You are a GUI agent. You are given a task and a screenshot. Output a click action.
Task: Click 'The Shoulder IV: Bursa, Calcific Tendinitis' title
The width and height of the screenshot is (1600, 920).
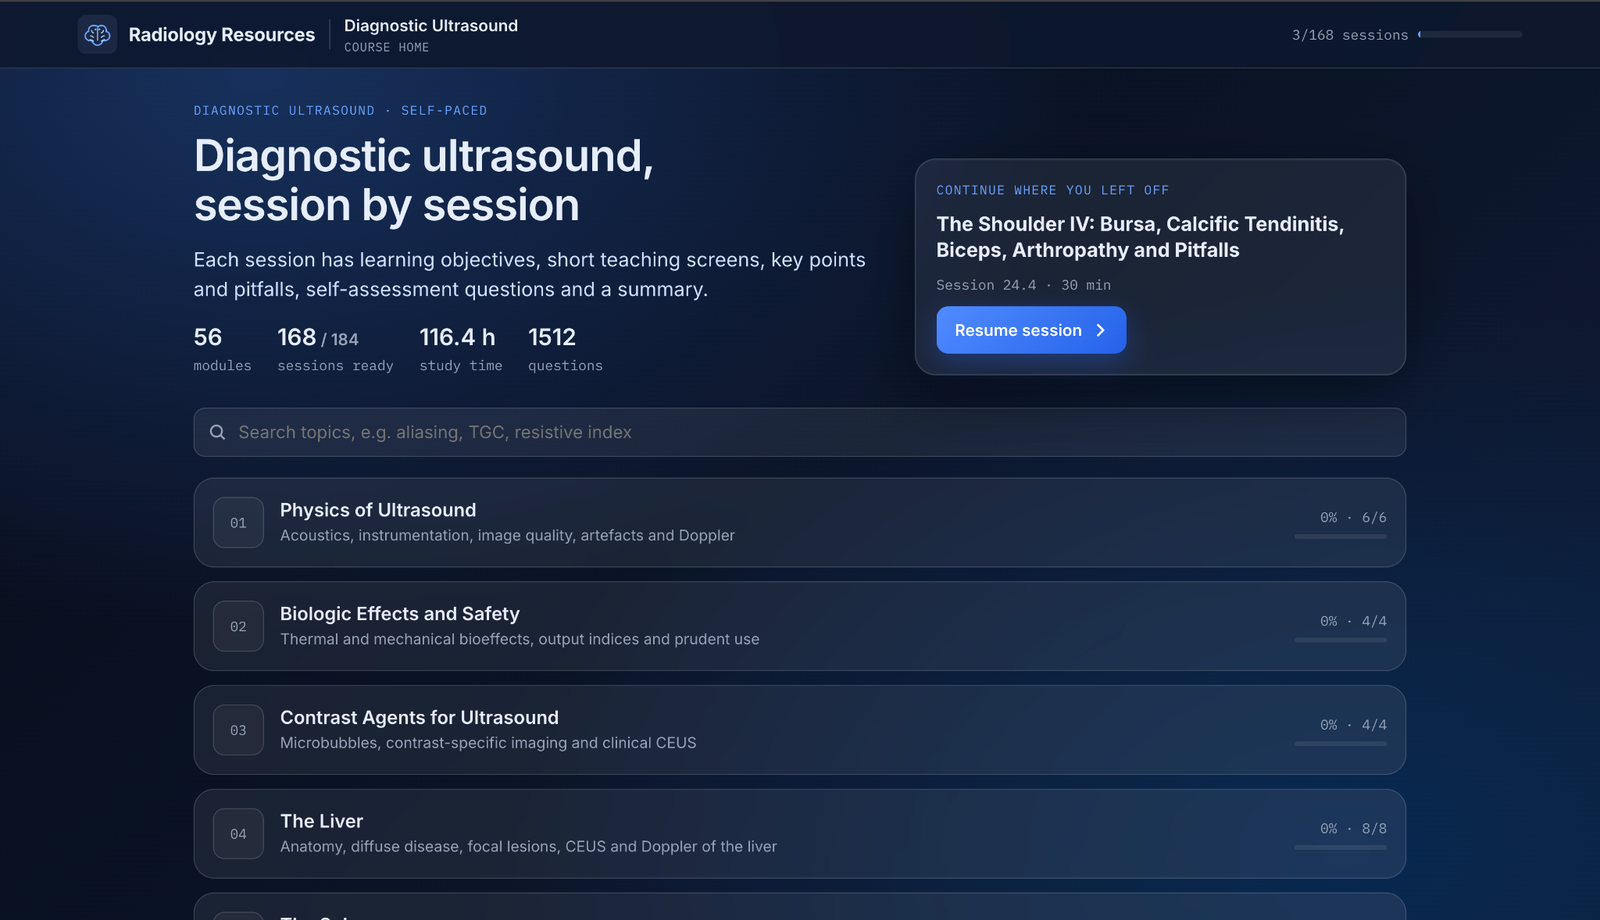coord(1140,237)
